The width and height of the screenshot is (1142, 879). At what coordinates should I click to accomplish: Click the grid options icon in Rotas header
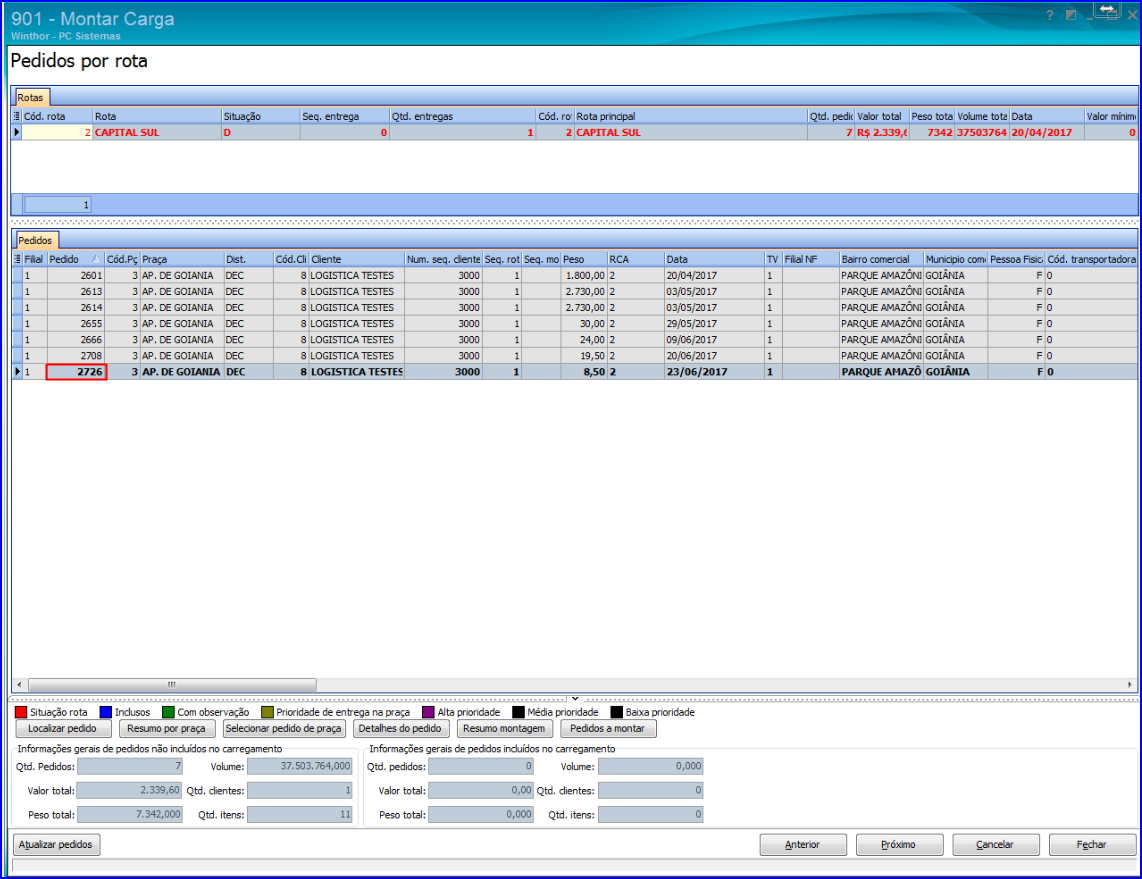(x=17, y=116)
